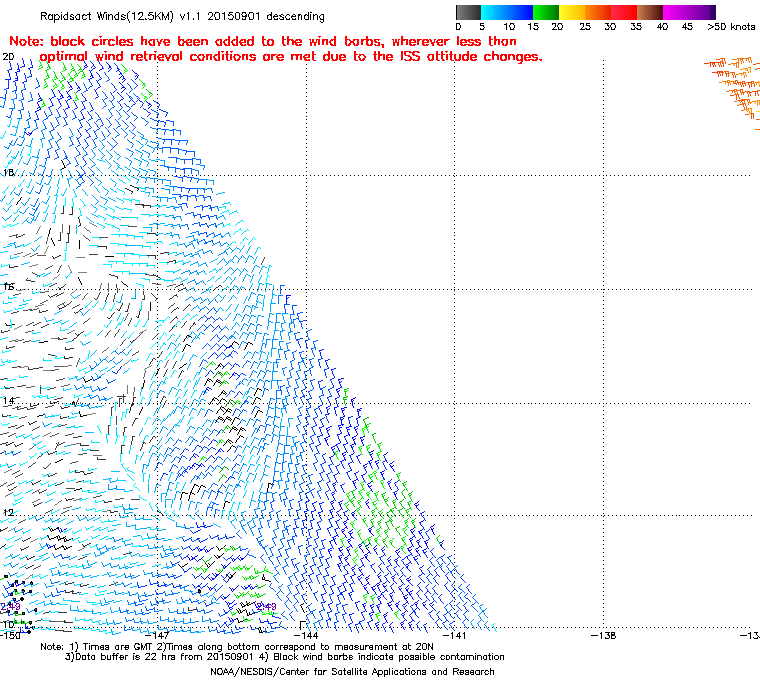Click the '25' label under the color bar
The width and height of the screenshot is (760, 688).
(585, 27)
